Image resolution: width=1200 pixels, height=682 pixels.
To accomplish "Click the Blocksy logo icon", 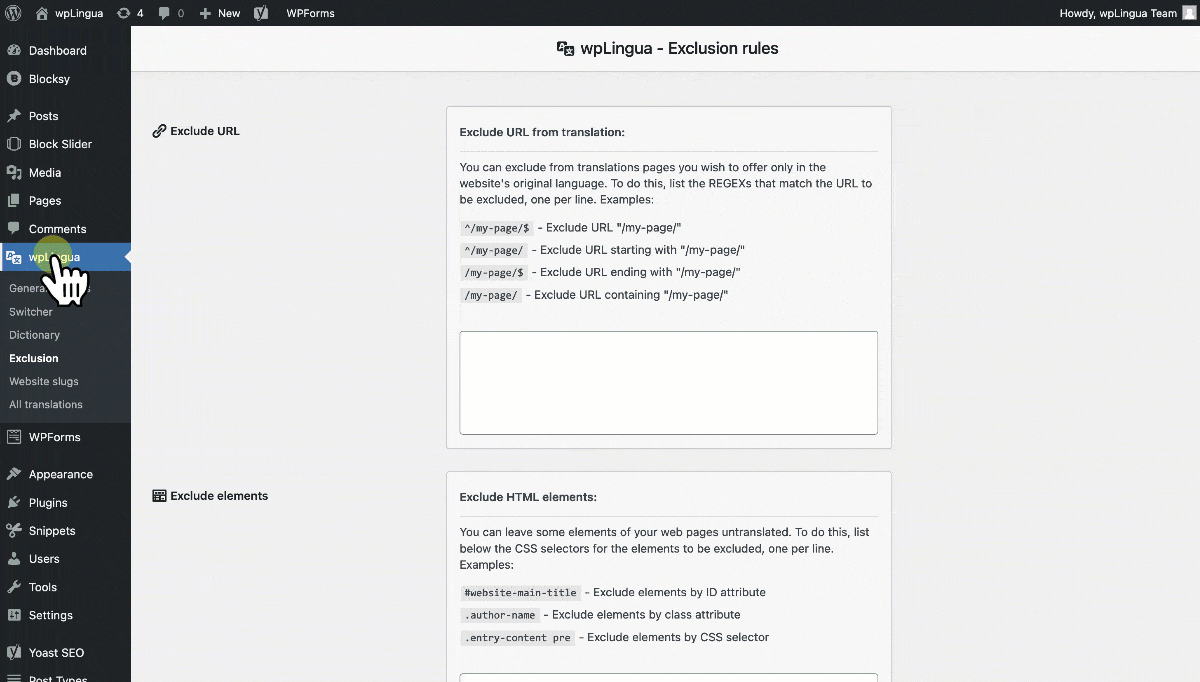I will pyautogui.click(x=14, y=78).
